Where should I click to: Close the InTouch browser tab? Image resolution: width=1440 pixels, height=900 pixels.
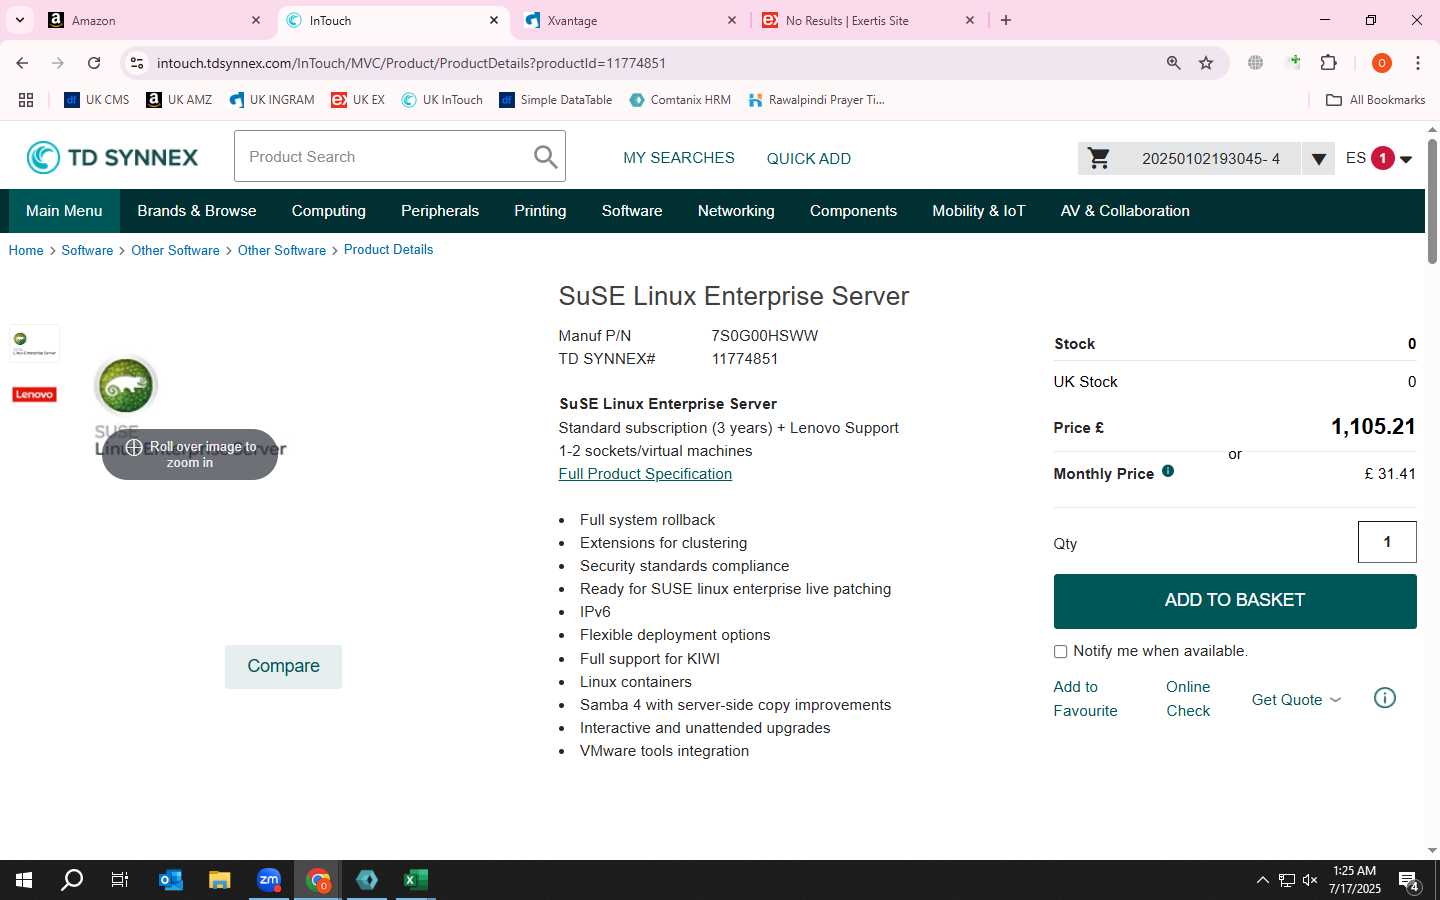tap(494, 20)
